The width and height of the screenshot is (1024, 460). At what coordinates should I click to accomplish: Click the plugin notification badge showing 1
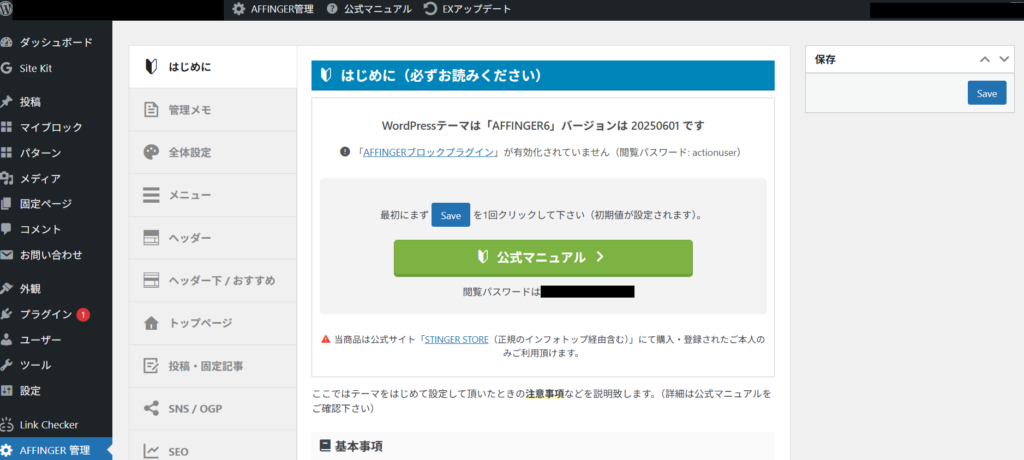point(83,314)
